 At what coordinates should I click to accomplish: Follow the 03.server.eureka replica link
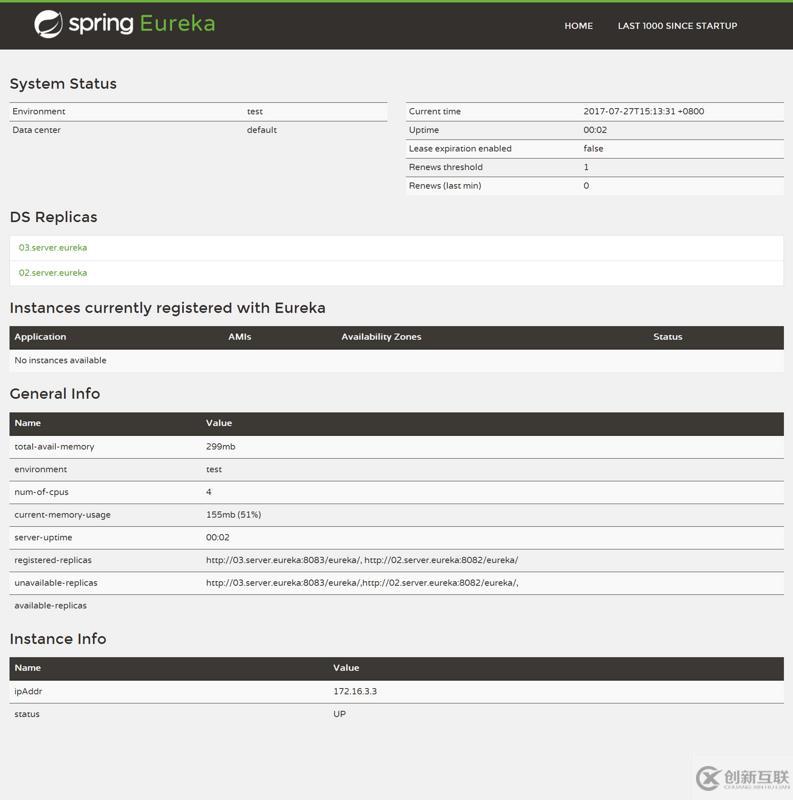click(x=53, y=247)
